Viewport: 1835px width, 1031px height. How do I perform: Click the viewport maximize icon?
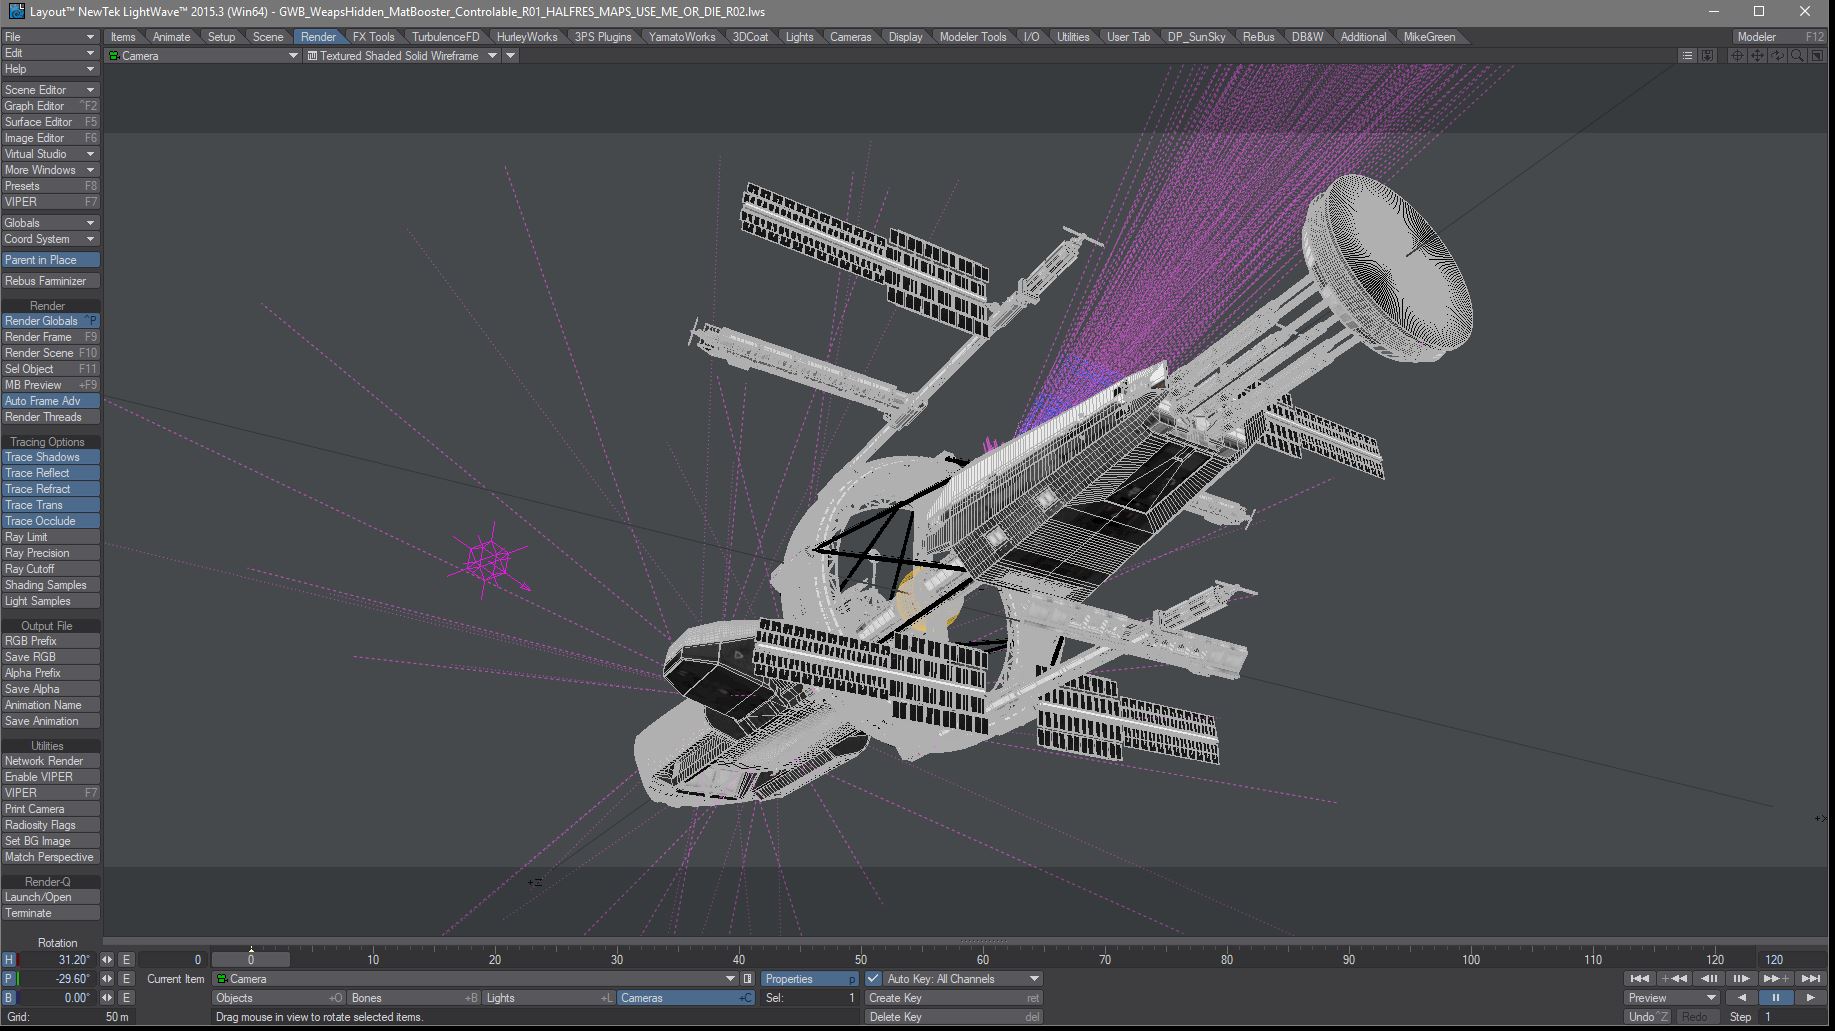click(1817, 56)
